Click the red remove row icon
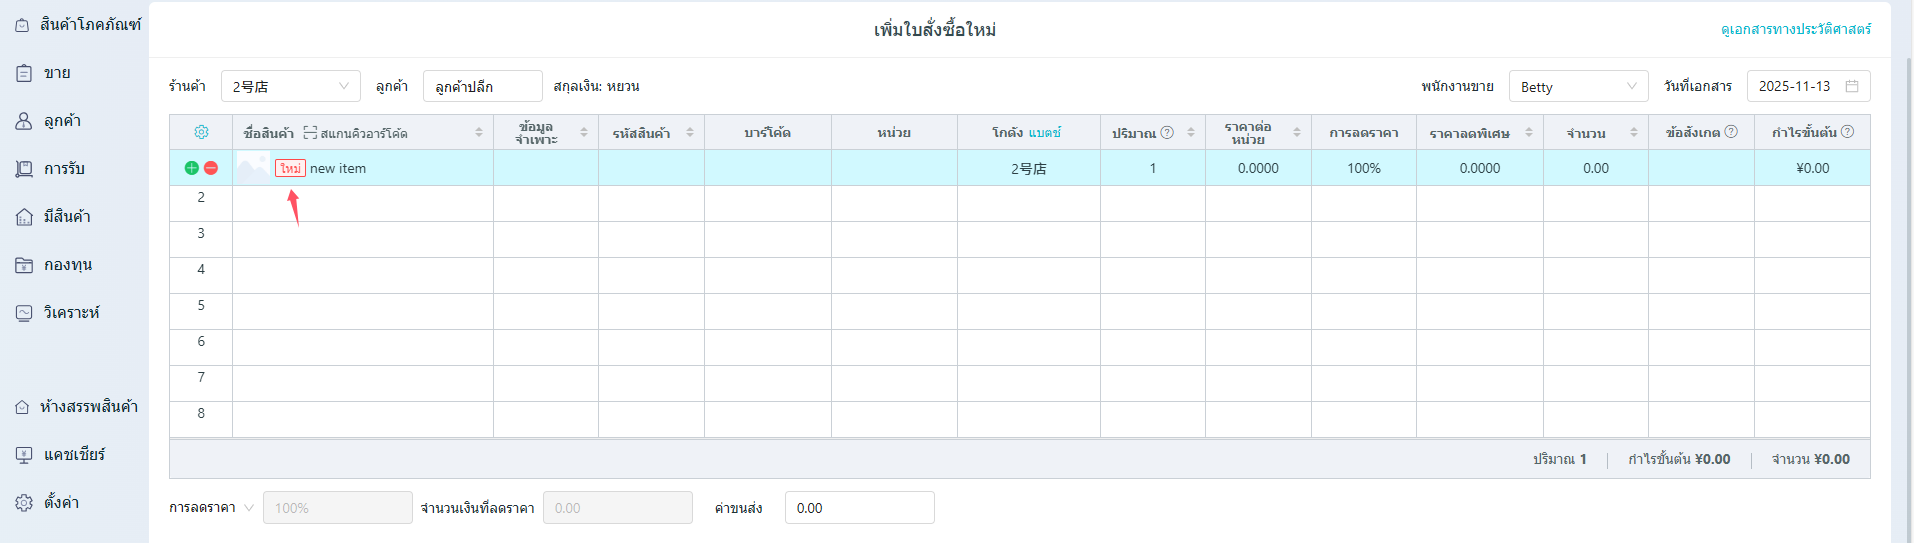The image size is (1914, 543). [x=211, y=168]
